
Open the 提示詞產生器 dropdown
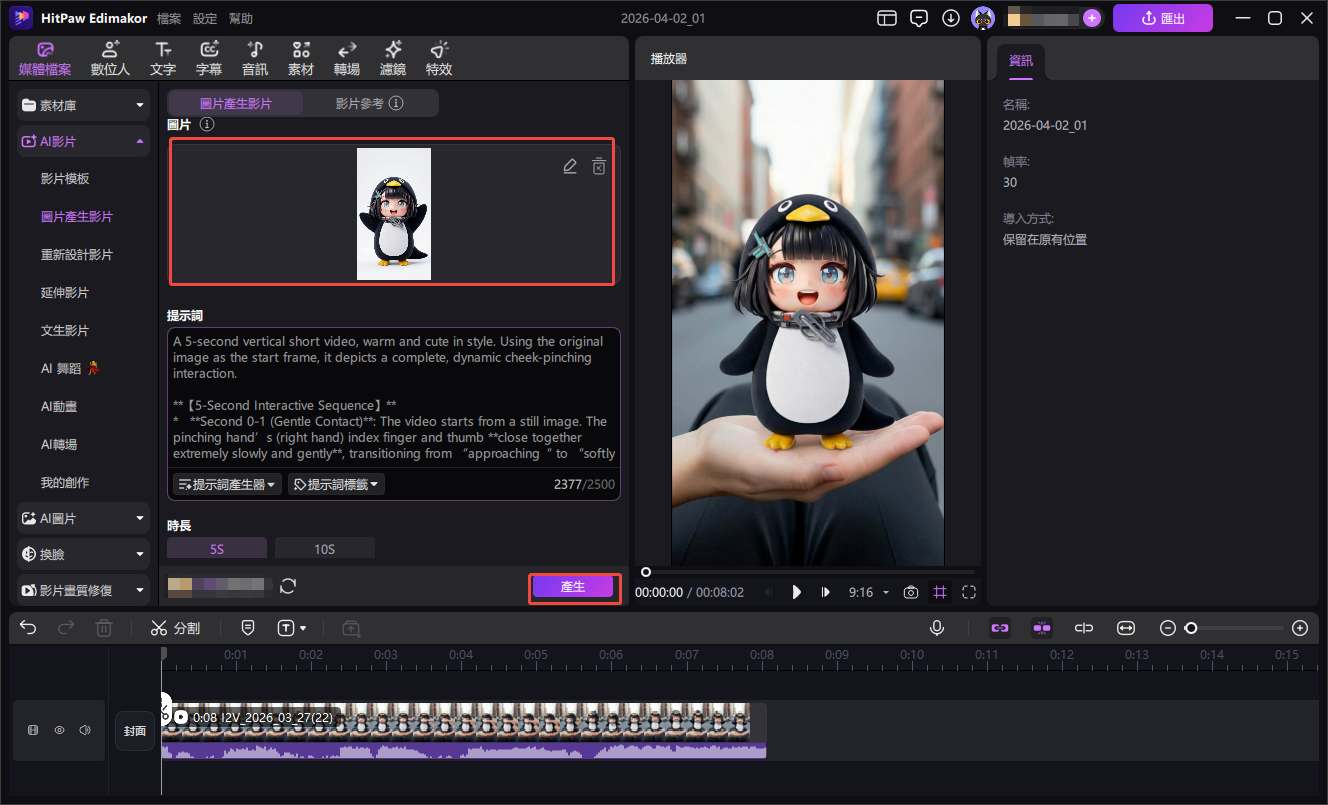click(227, 484)
